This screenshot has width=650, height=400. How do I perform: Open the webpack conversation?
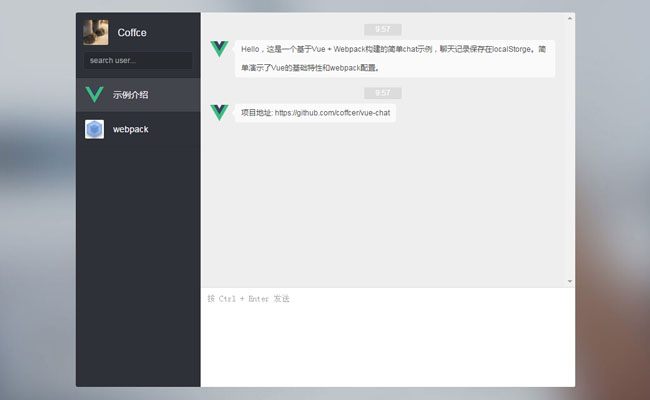(x=139, y=129)
